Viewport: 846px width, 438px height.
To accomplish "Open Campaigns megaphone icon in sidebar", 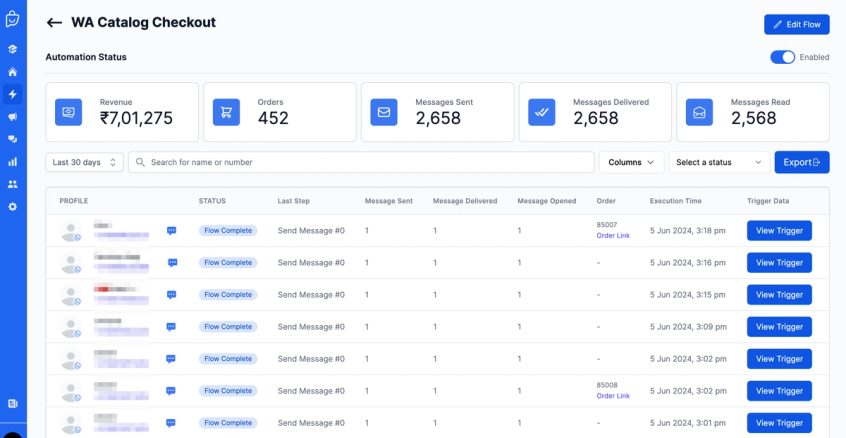I will [12, 117].
